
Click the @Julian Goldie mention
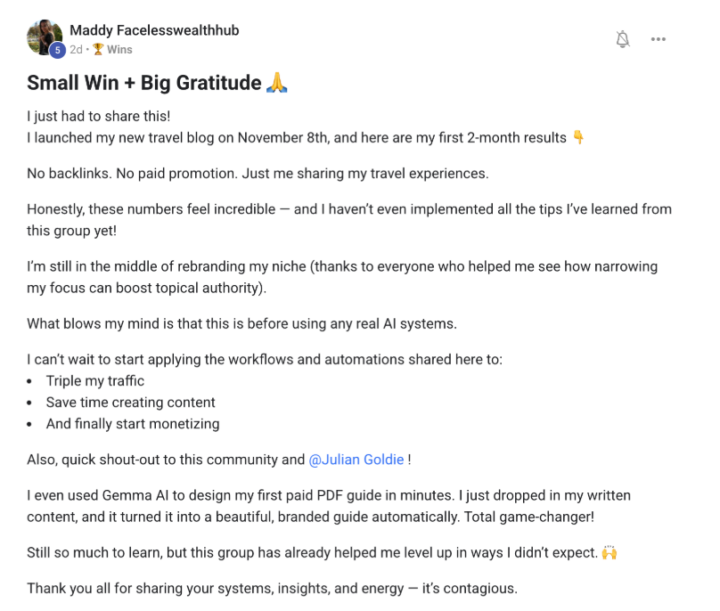point(357,460)
